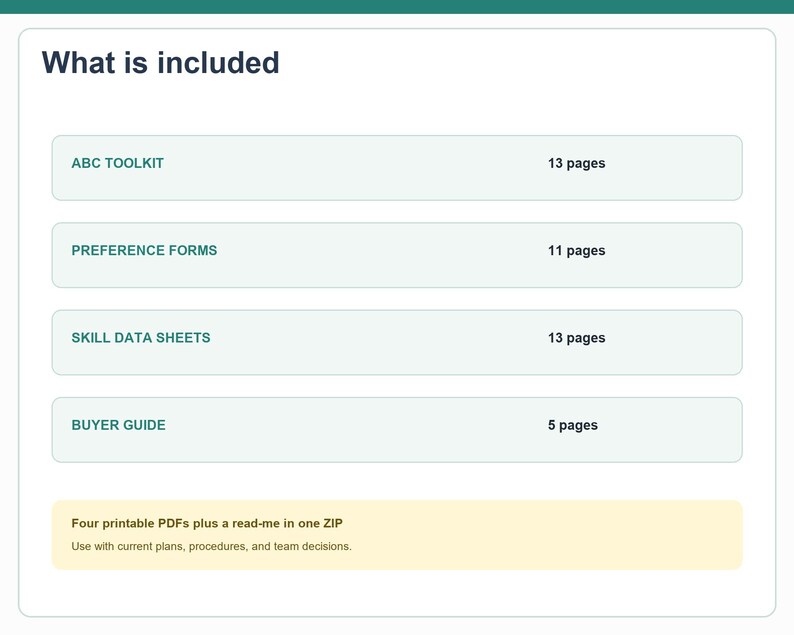The image size is (794, 635).
Task: Open the ABC TOOLKIT card
Action: coord(397,168)
